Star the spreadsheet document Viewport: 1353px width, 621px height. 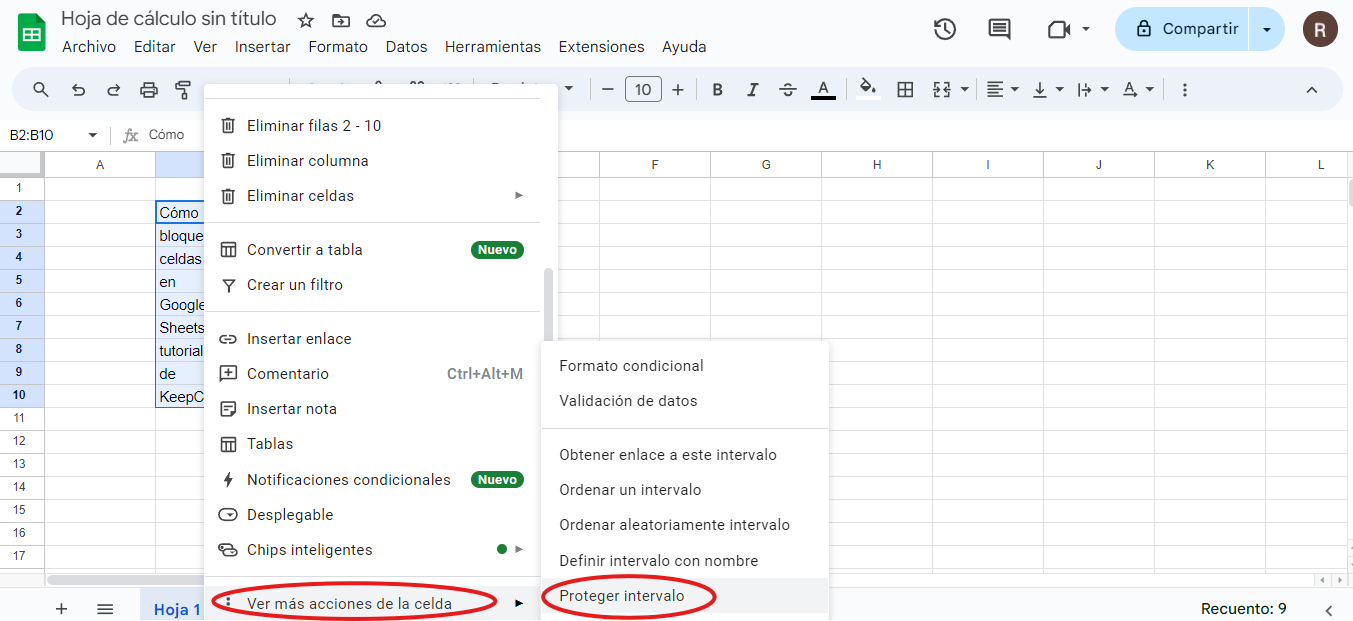coord(306,20)
